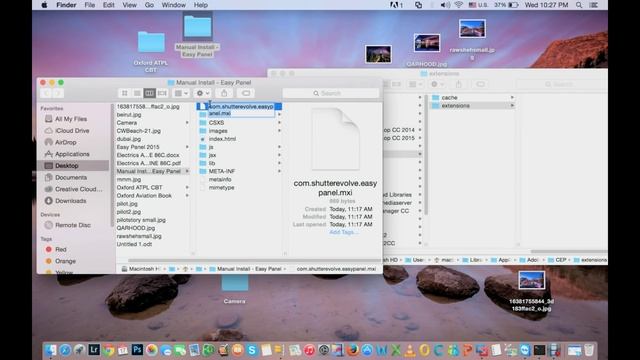This screenshot has width=640, height=360.
Task: Switch Finder to icon view
Action: click(125, 93)
